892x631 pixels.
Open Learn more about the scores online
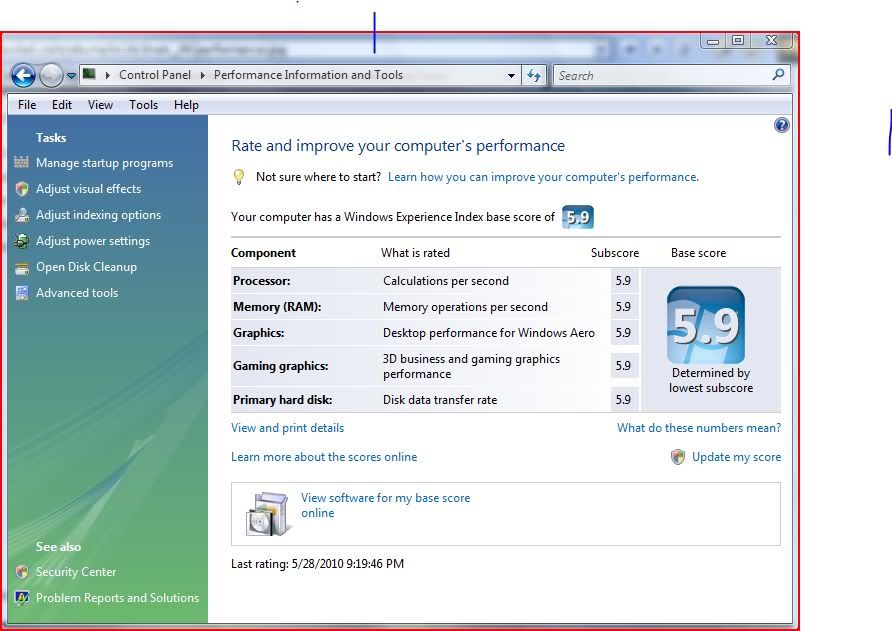tap(324, 457)
